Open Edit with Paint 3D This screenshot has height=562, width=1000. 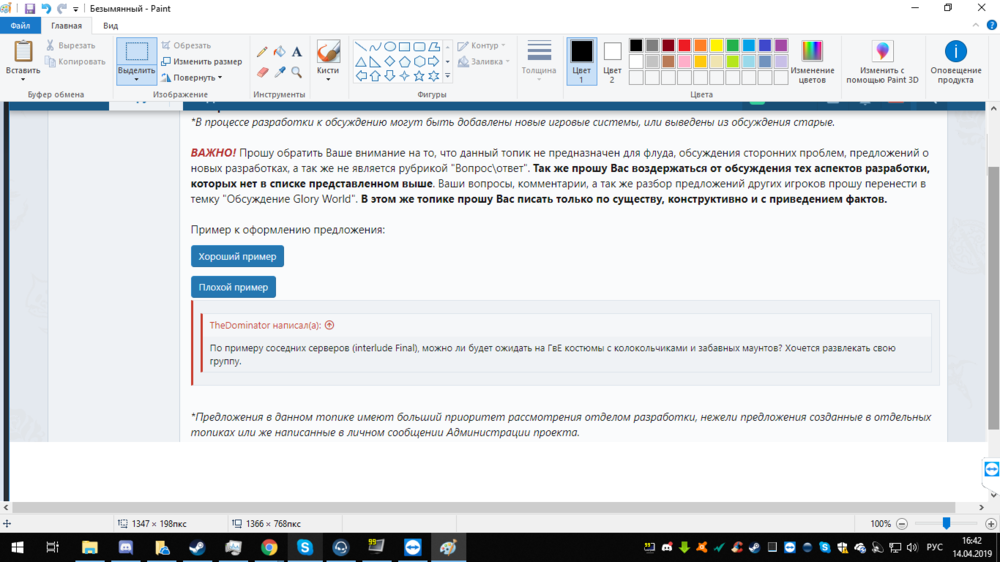coord(881,62)
